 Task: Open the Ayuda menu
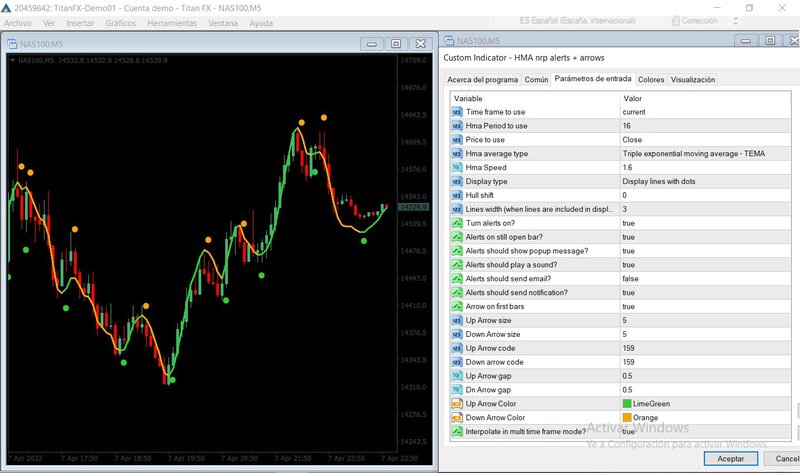point(261,23)
